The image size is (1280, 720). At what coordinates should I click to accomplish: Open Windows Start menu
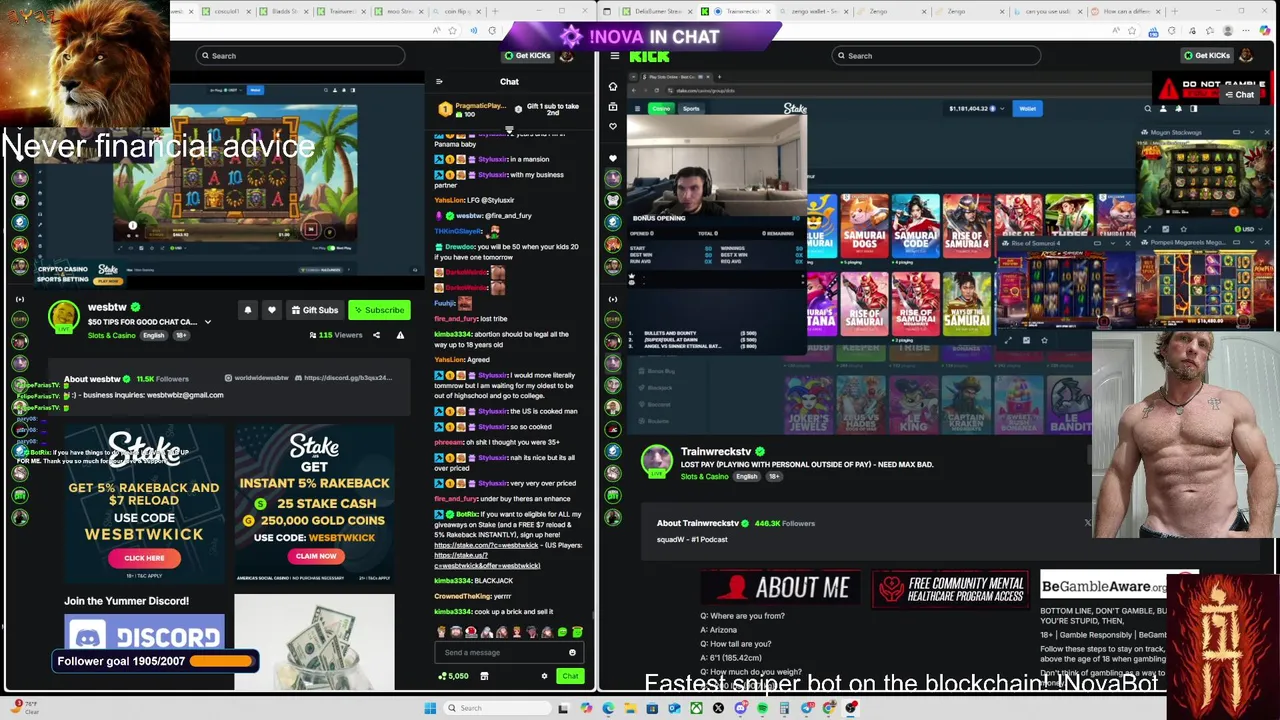tap(430, 708)
